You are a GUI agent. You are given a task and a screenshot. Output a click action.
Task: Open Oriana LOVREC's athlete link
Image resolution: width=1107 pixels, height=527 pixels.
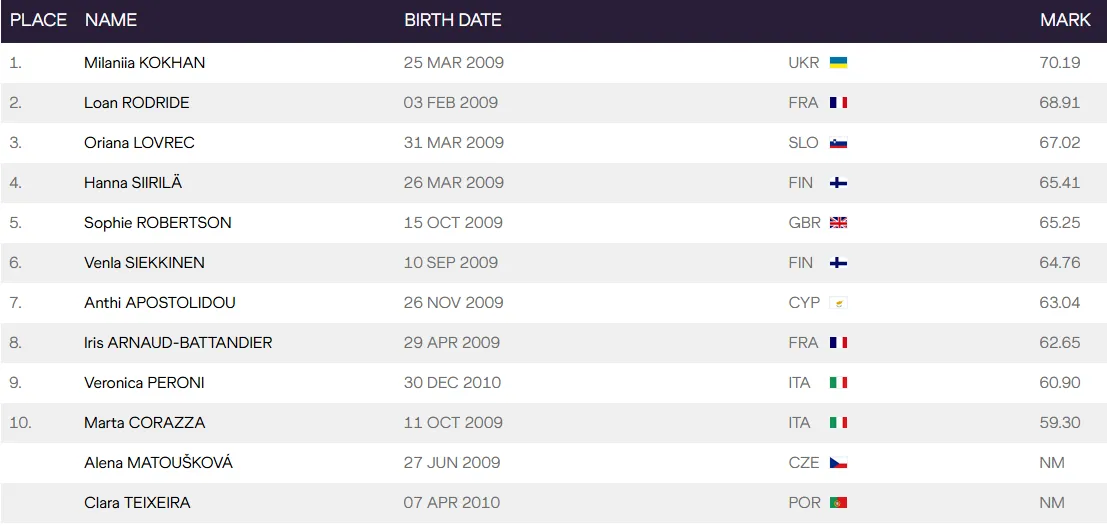coord(139,143)
